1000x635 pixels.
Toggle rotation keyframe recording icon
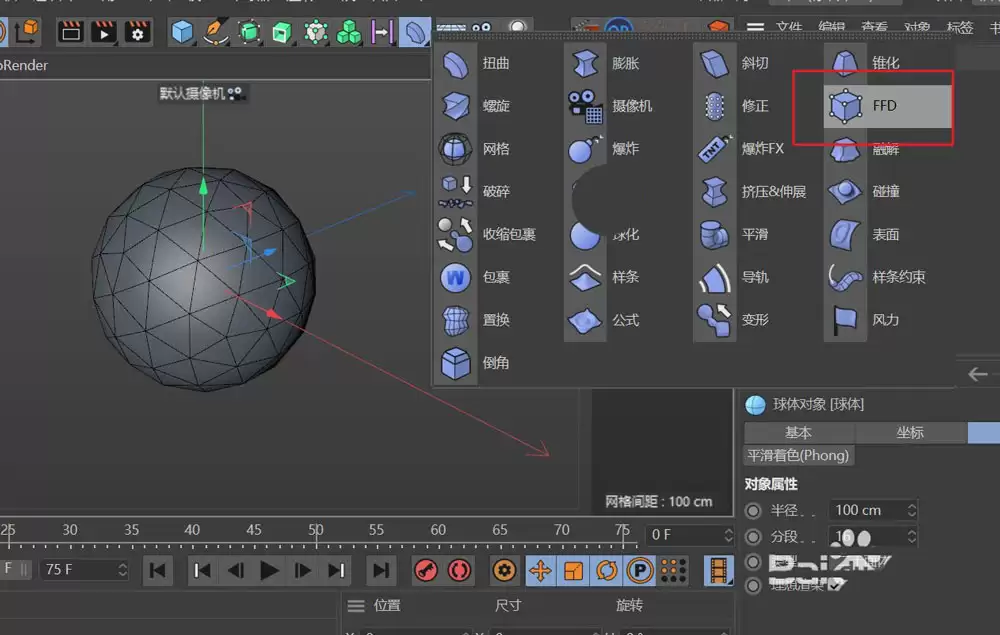click(x=605, y=570)
